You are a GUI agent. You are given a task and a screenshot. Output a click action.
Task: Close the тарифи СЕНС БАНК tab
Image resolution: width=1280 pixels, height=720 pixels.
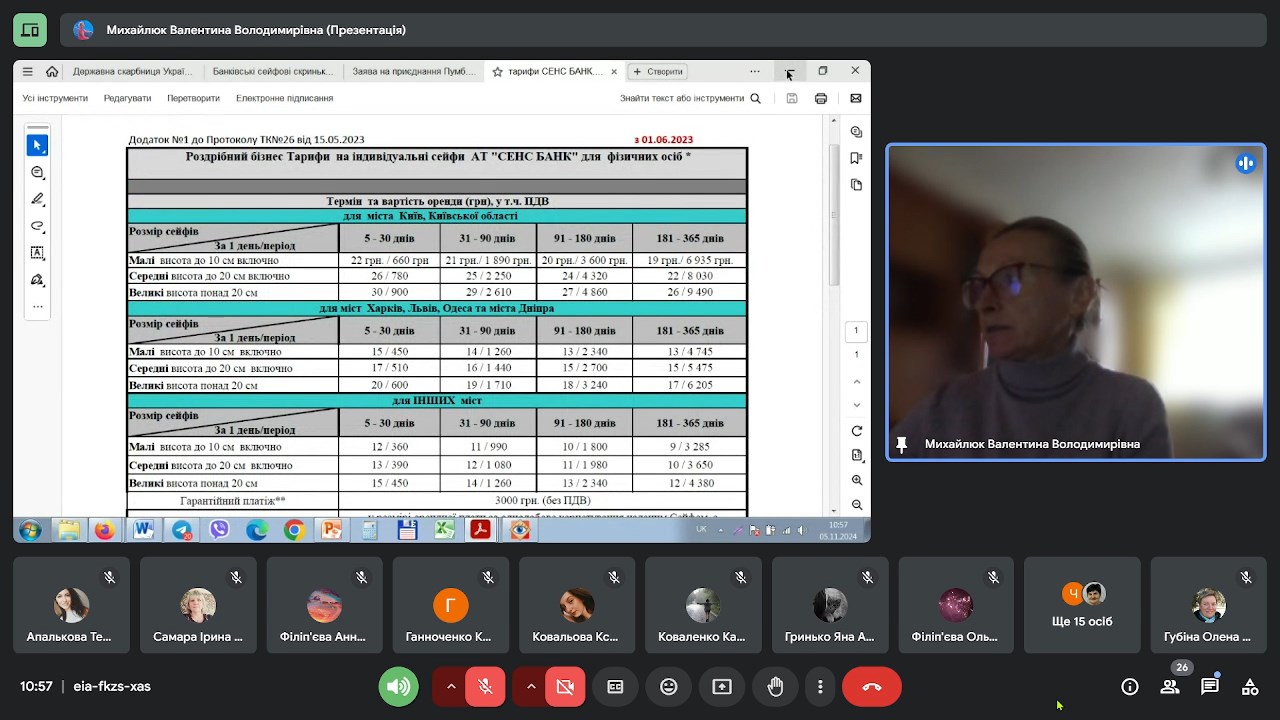pyautogui.click(x=614, y=72)
